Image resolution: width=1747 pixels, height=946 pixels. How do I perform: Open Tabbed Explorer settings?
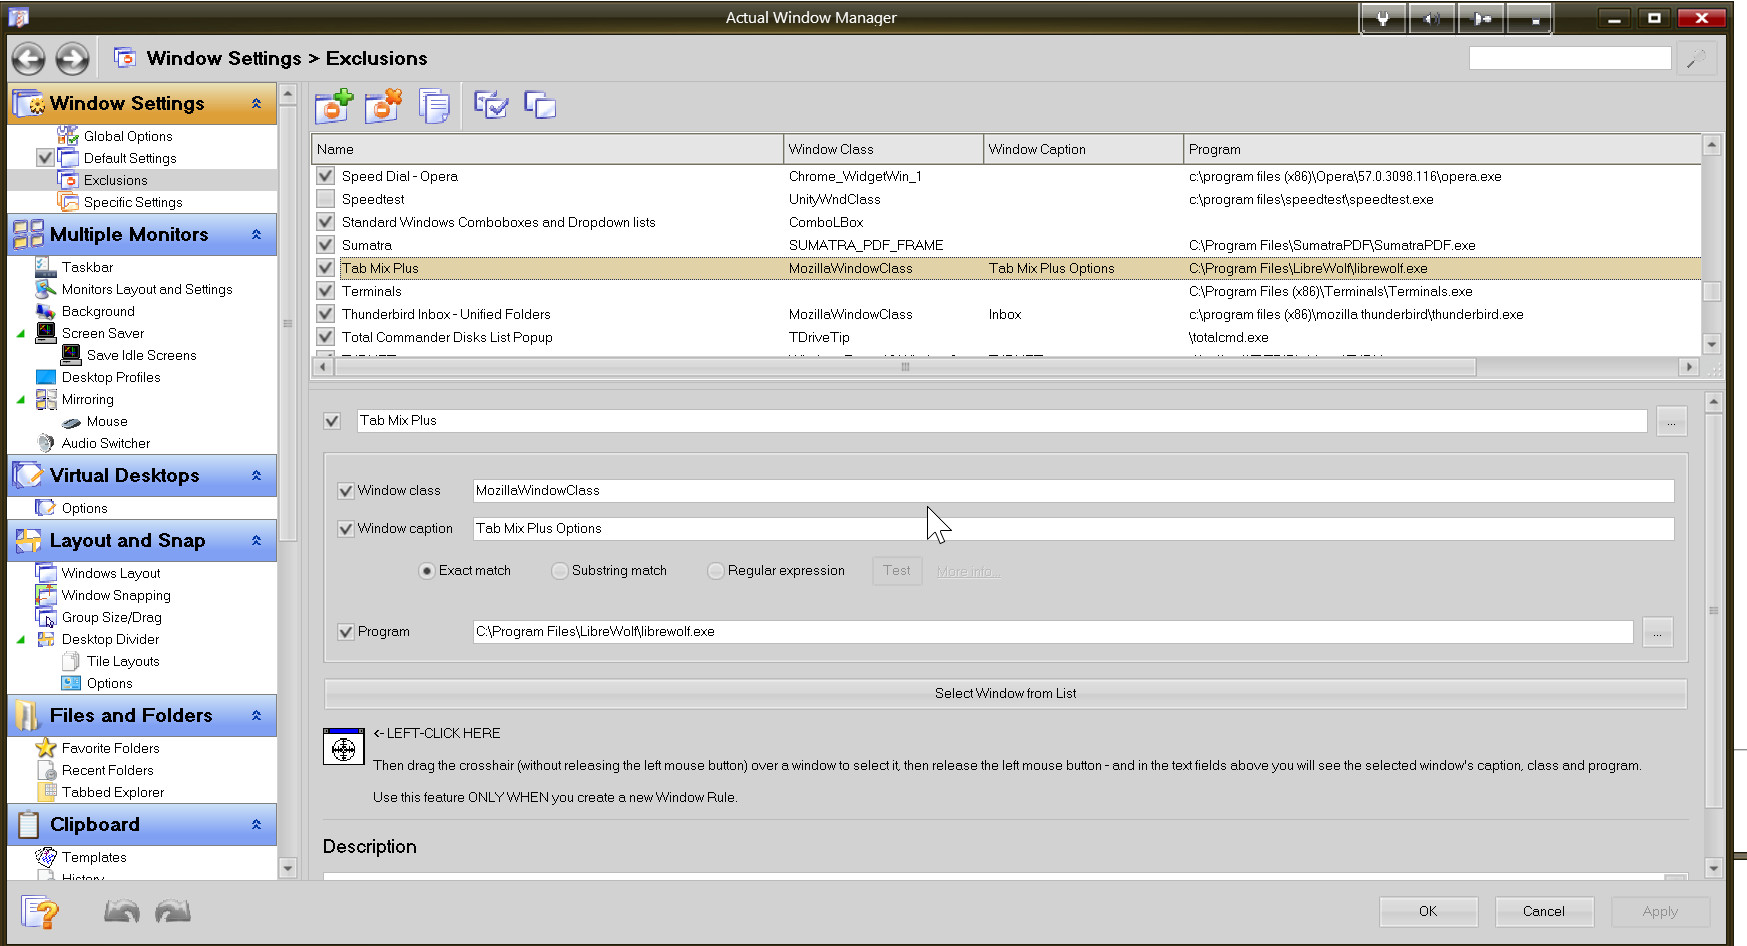(113, 792)
